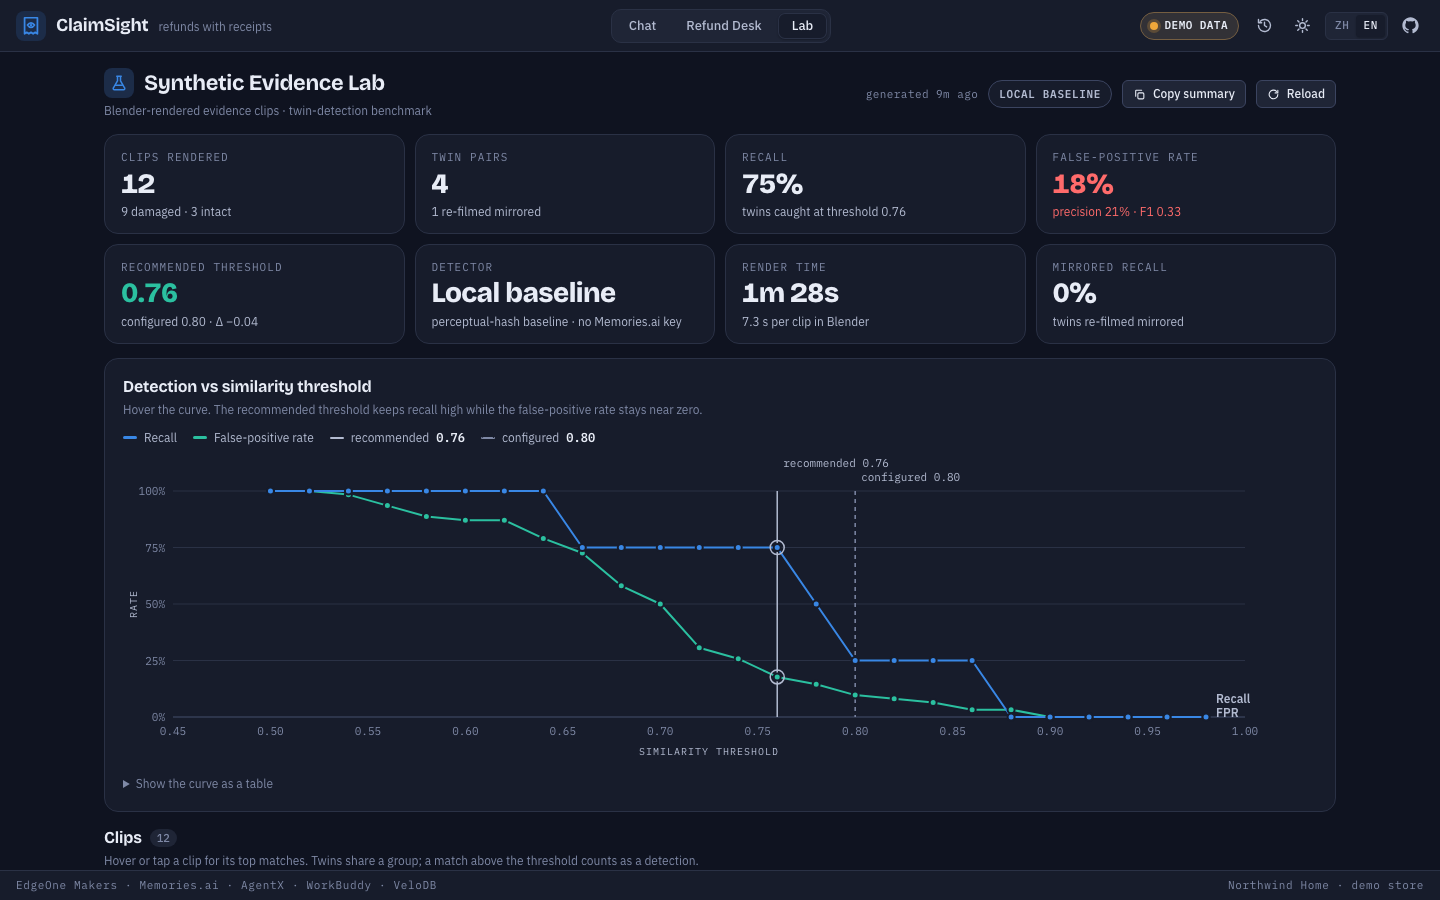Image resolution: width=1440 pixels, height=900 pixels.
Task: Click the recall marker at threshold 0.76
Action: [x=777, y=548]
